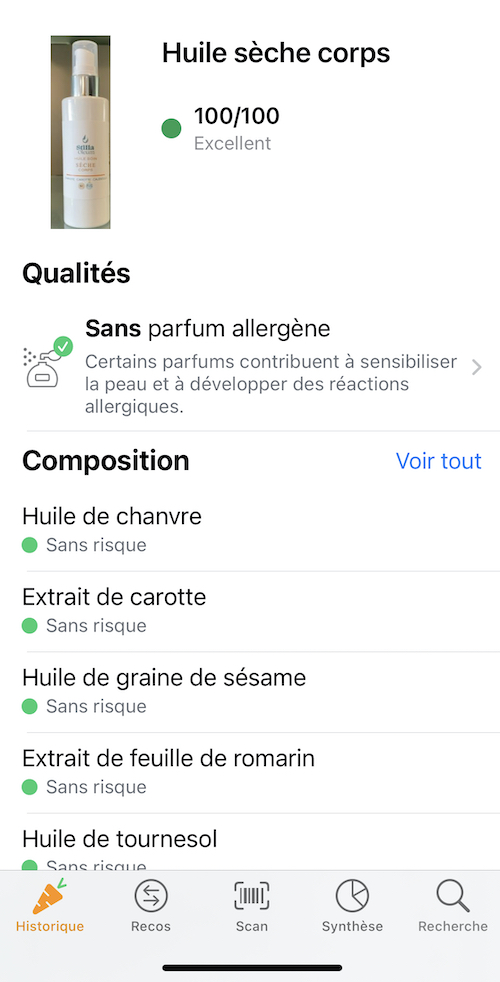Viewport: 500px width, 982px height.
Task: Open the Historique carrot tab
Action: [x=49, y=905]
